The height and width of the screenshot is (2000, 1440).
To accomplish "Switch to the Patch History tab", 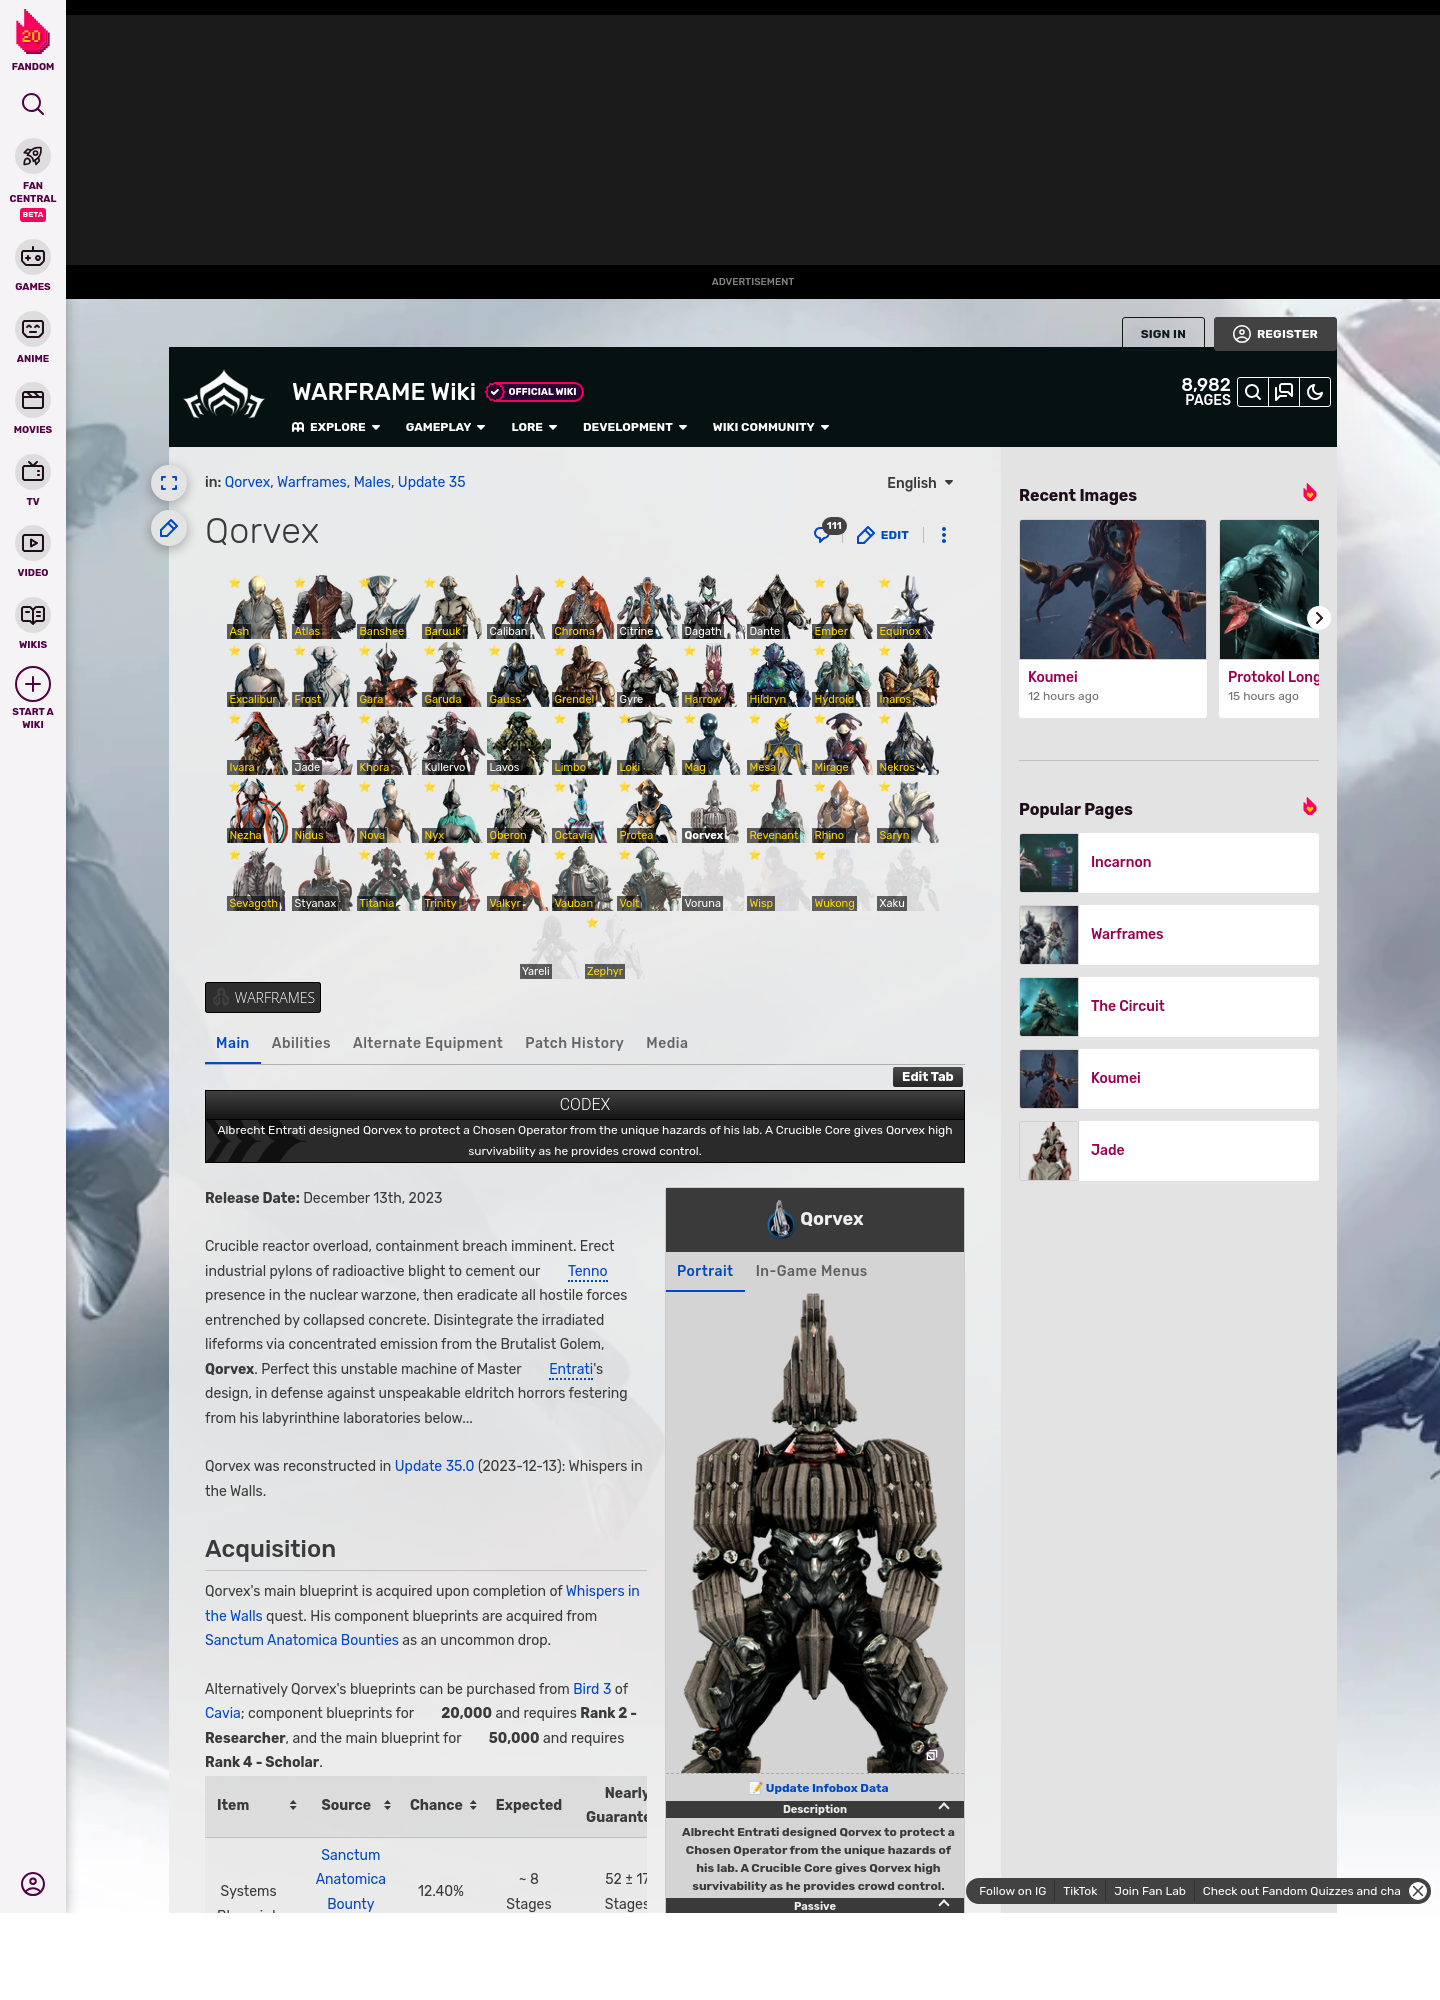I will tap(574, 1043).
